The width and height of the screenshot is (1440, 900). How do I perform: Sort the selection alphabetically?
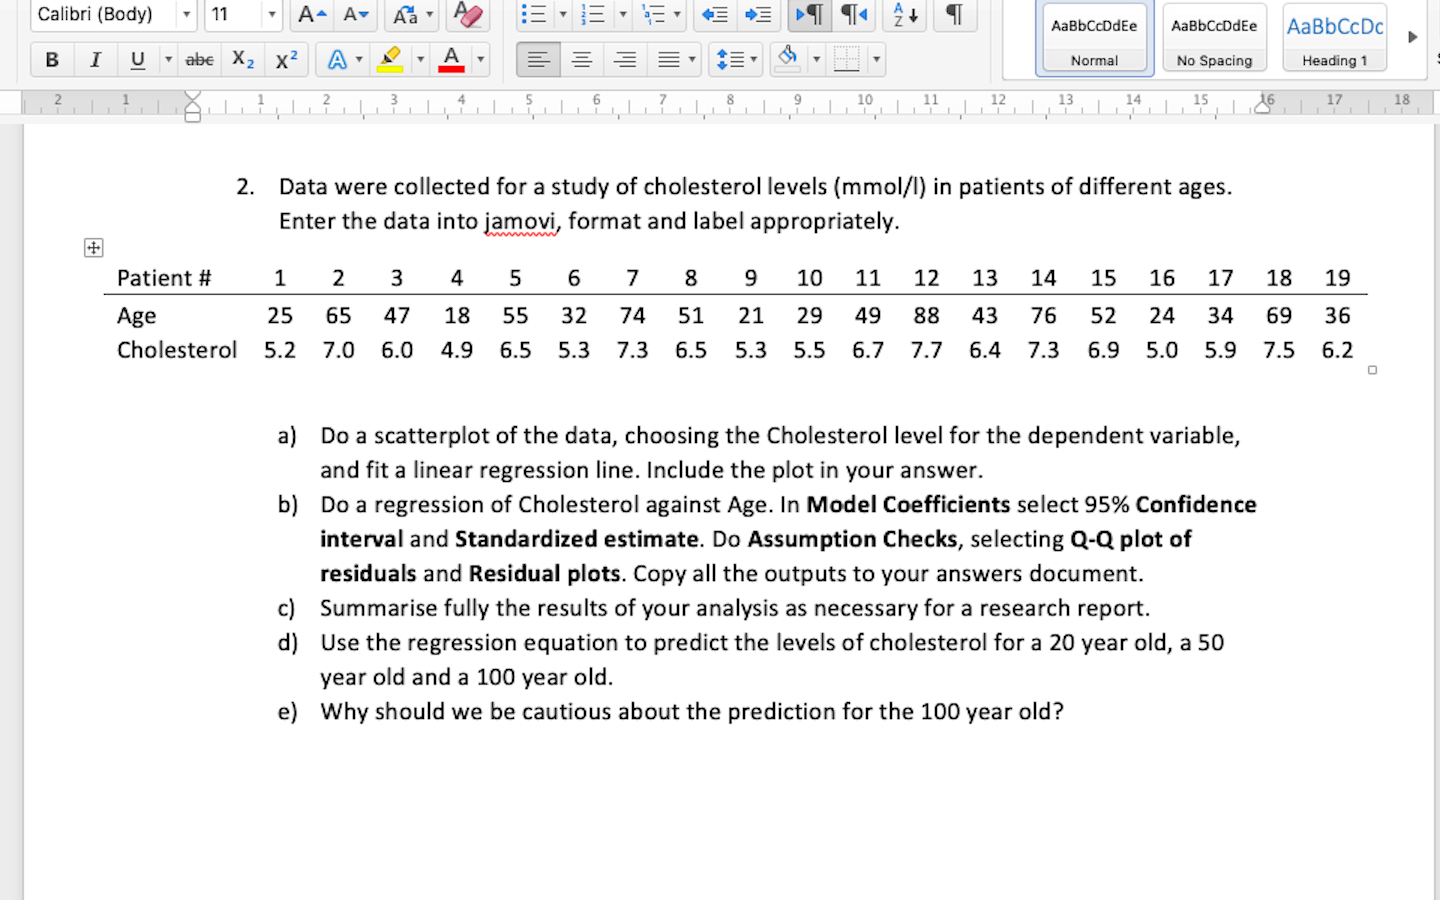pyautogui.click(x=906, y=14)
